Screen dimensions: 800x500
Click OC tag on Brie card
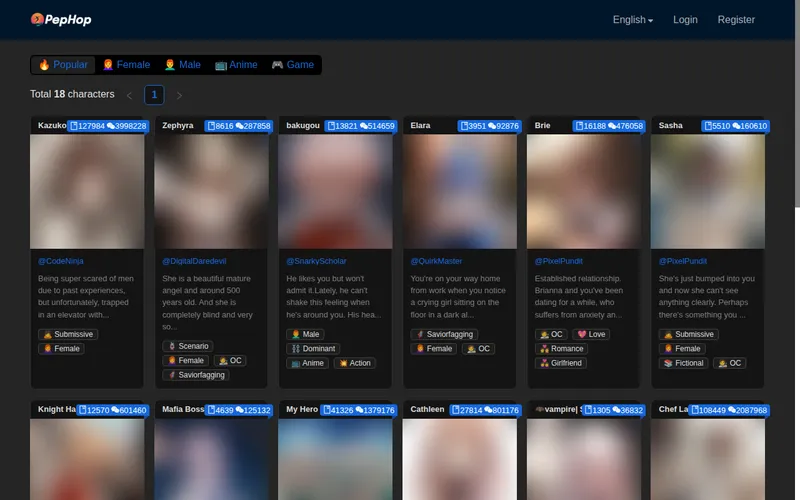coord(551,334)
